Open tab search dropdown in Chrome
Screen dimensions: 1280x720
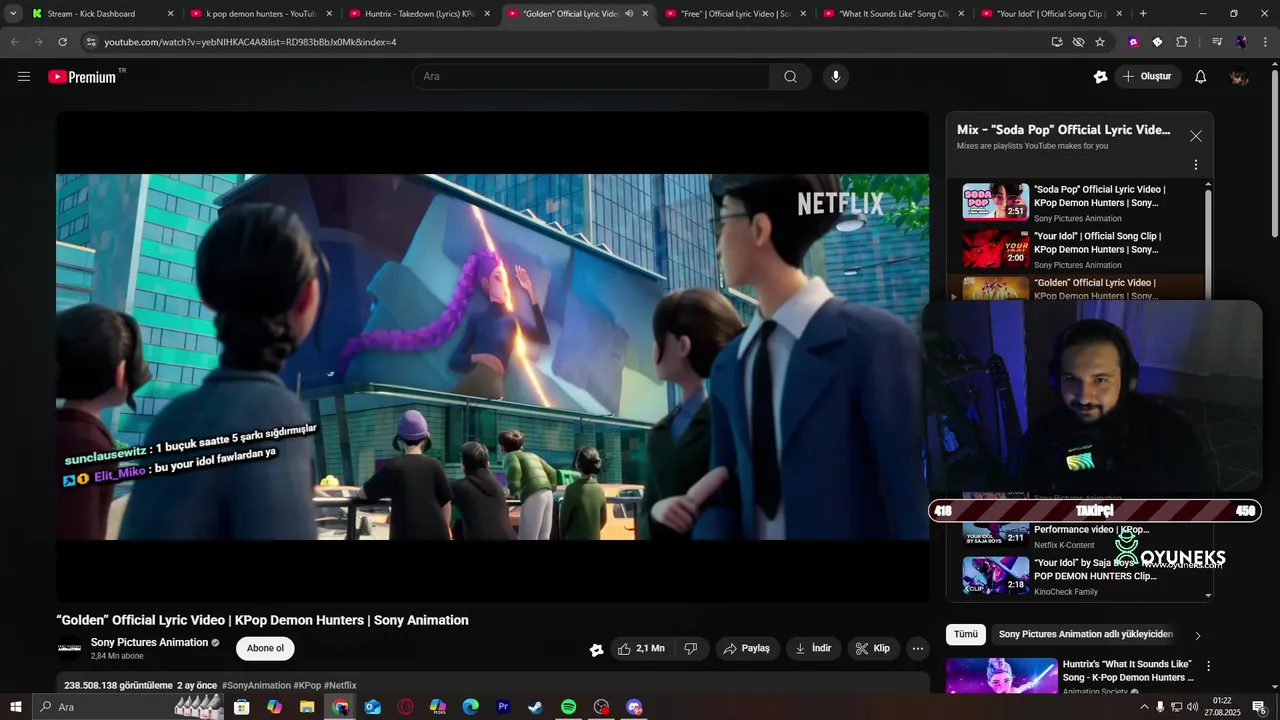coord(13,14)
